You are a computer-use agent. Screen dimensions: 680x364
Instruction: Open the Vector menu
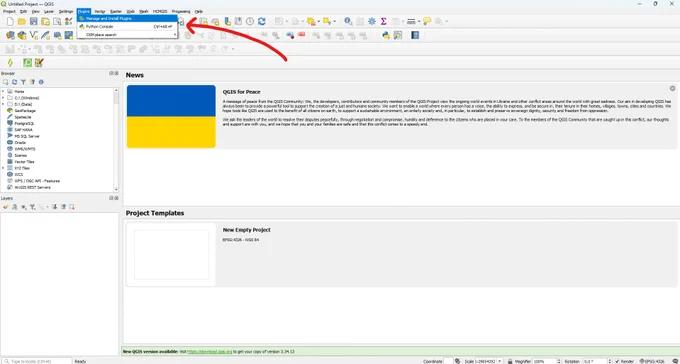pyautogui.click(x=99, y=11)
